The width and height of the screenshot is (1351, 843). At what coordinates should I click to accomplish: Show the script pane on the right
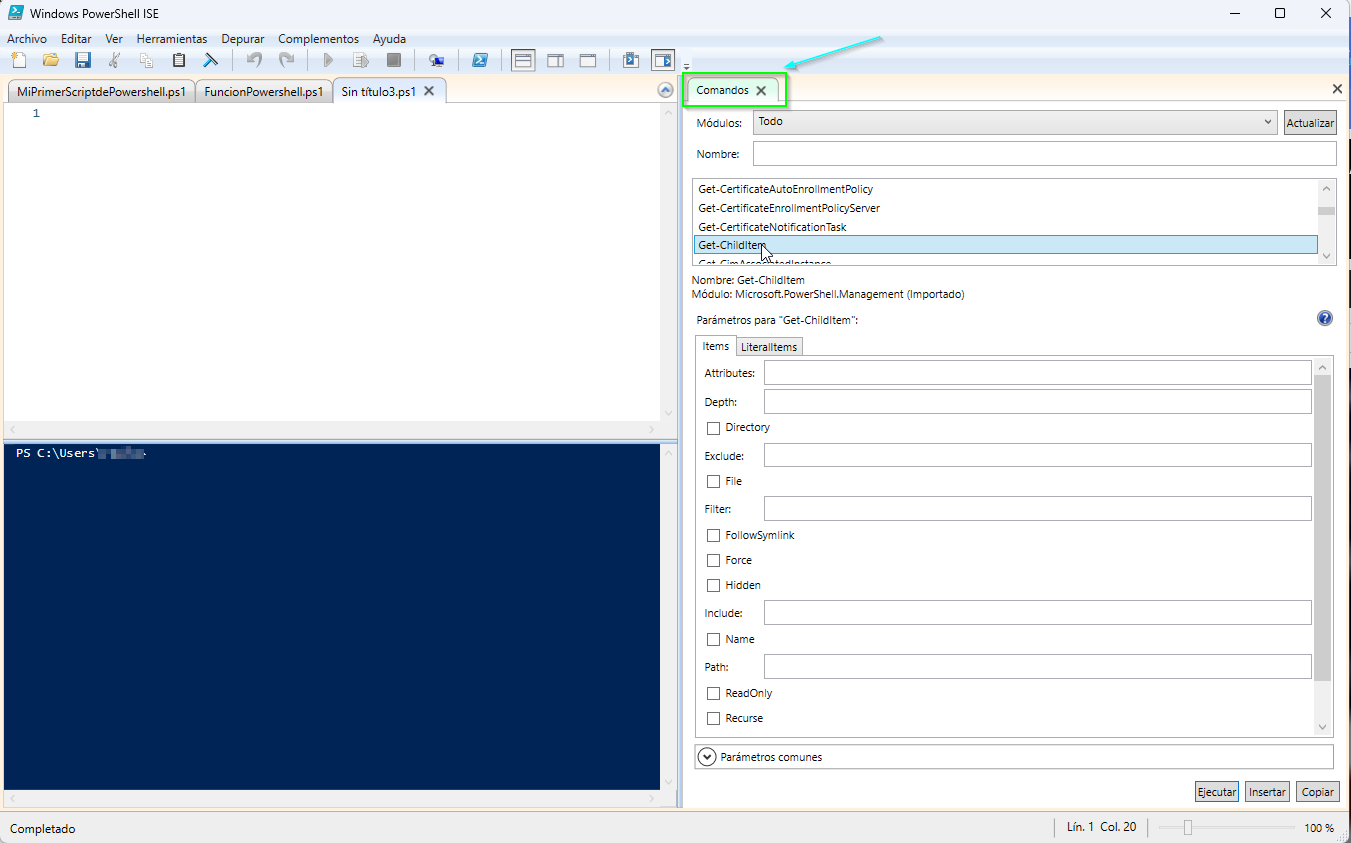point(555,61)
